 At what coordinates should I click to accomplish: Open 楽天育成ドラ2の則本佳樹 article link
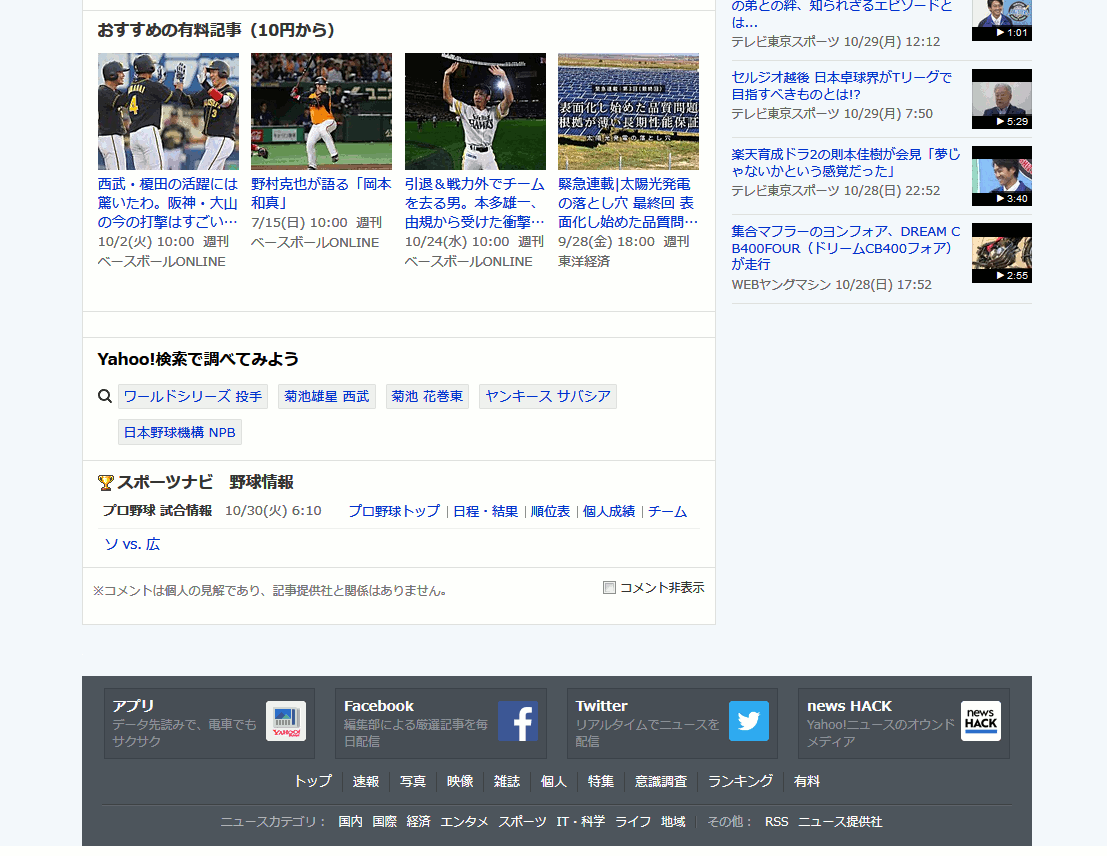pyautogui.click(x=846, y=162)
